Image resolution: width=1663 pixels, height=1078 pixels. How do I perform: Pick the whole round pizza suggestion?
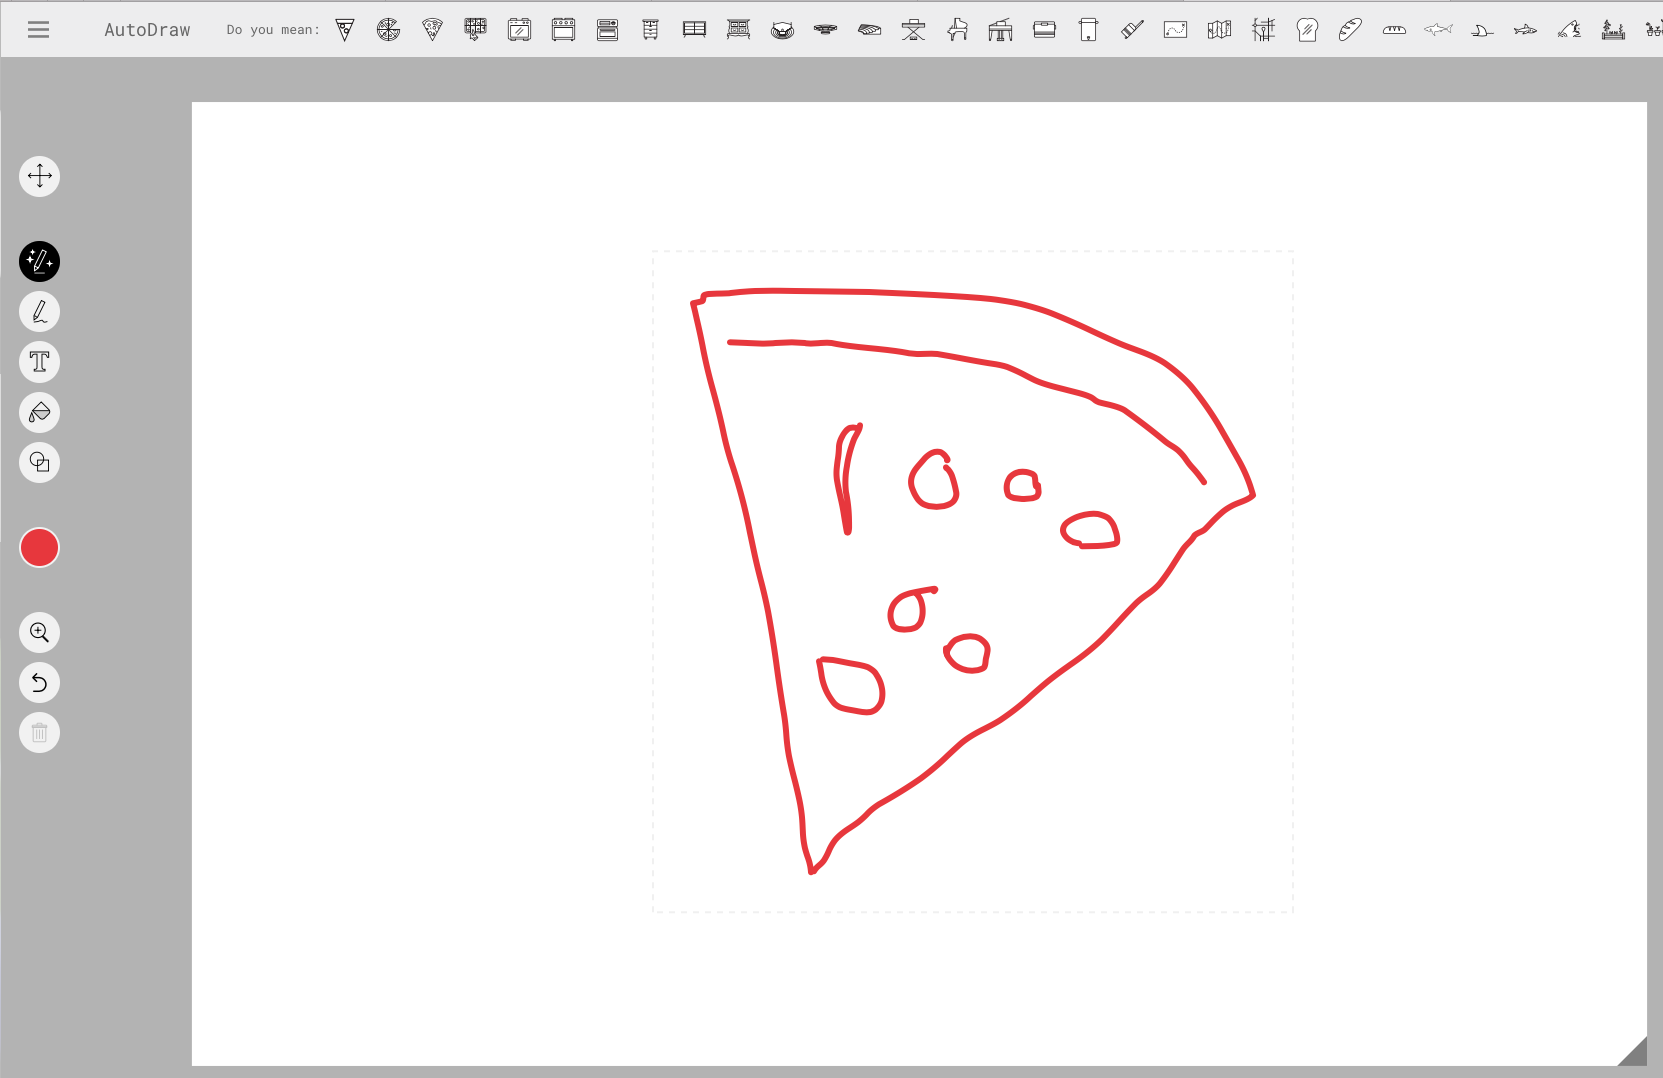[x=388, y=30]
